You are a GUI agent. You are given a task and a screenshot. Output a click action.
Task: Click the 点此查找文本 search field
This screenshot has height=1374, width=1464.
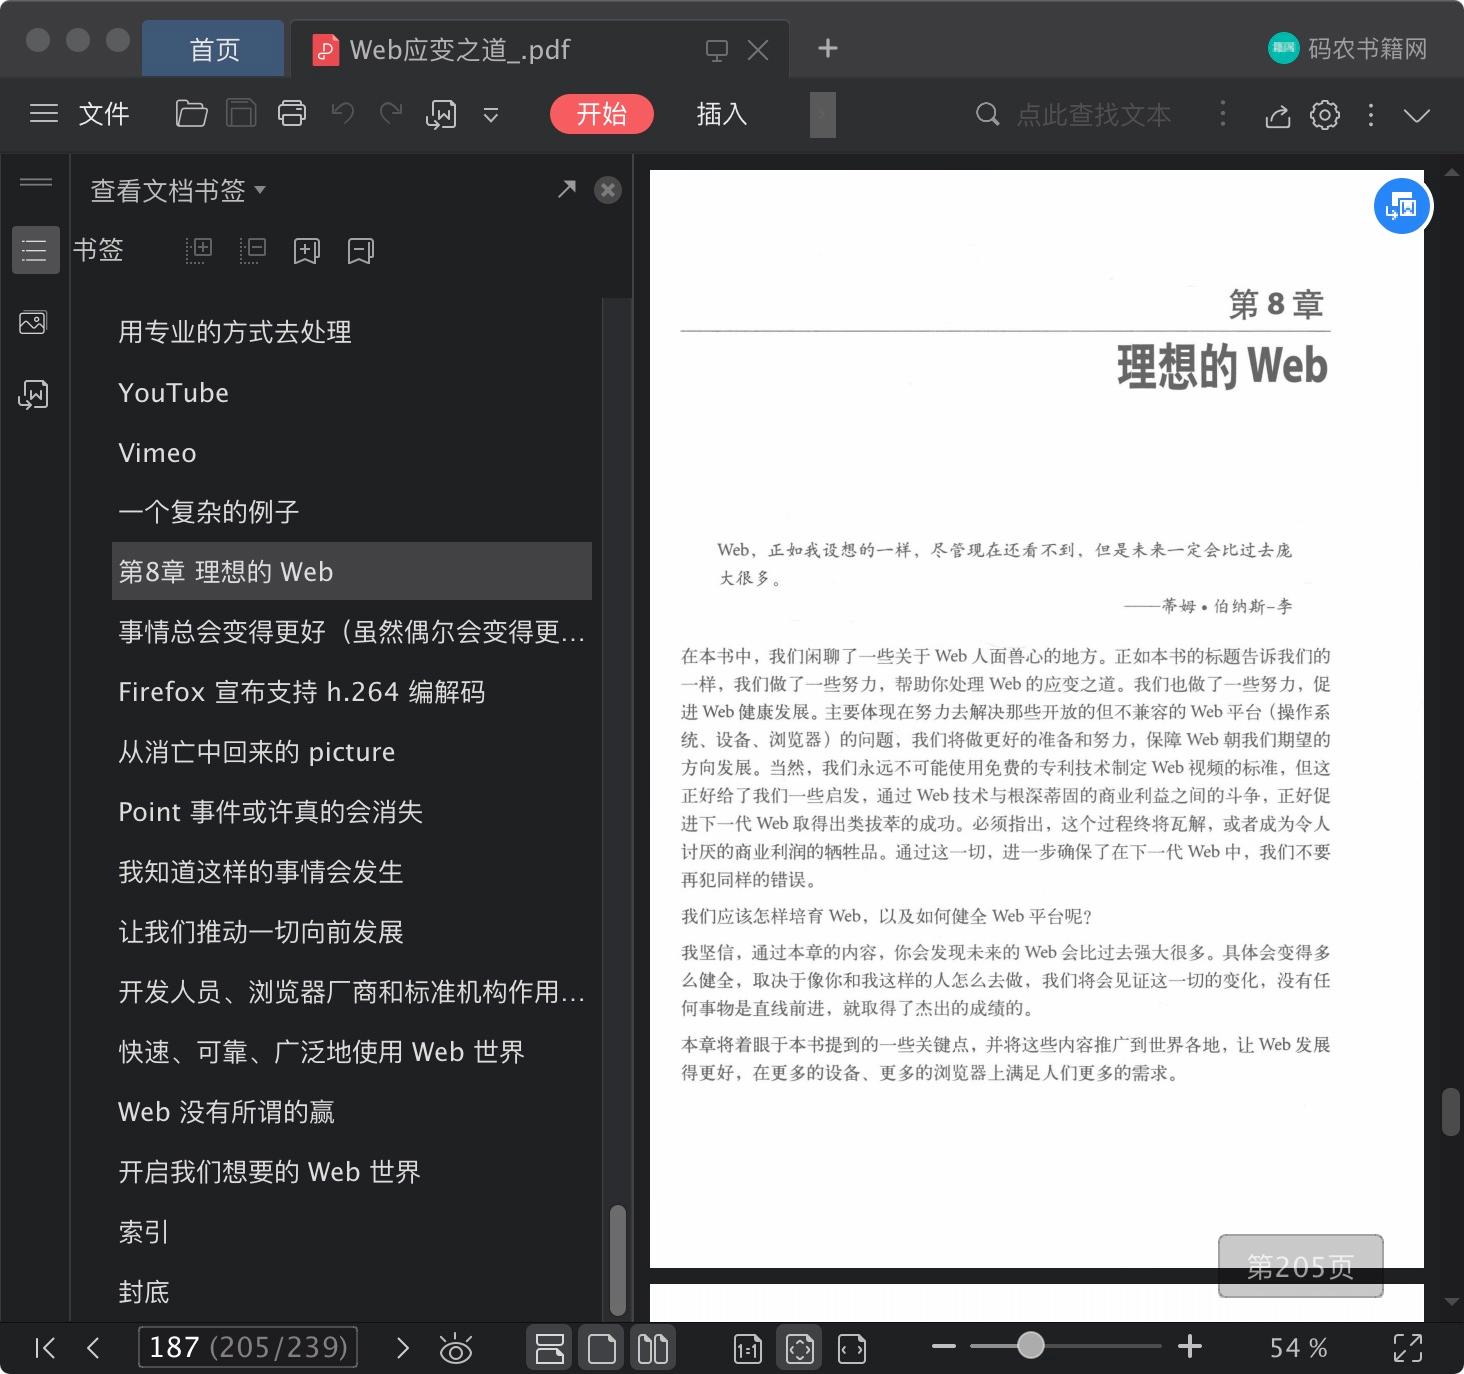[1093, 115]
